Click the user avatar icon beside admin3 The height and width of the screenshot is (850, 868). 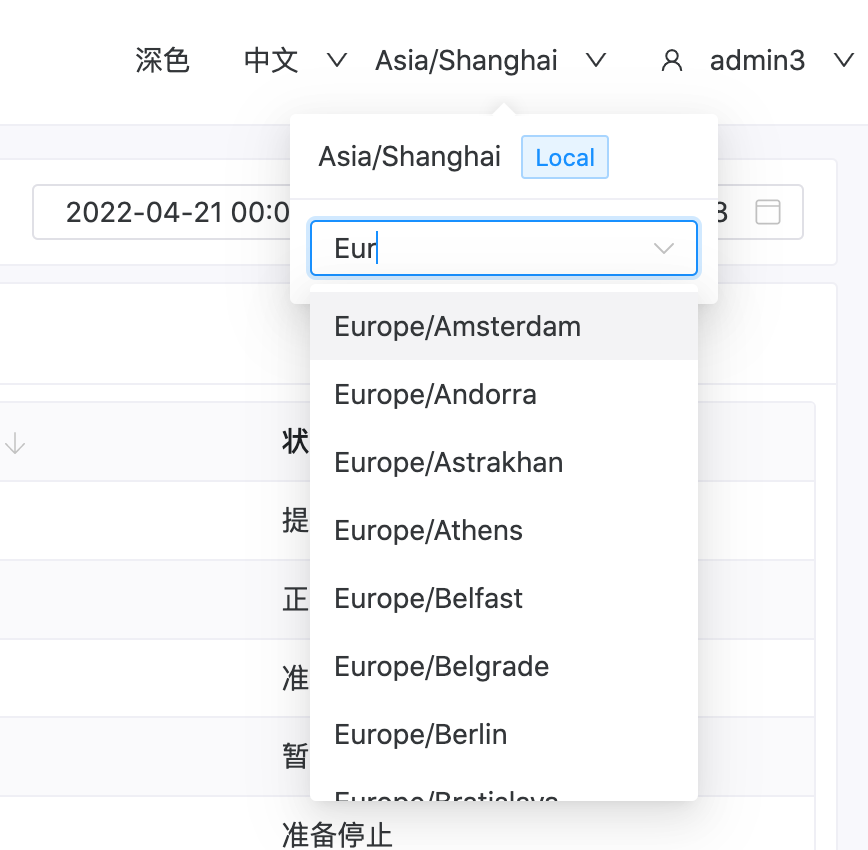coord(672,61)
